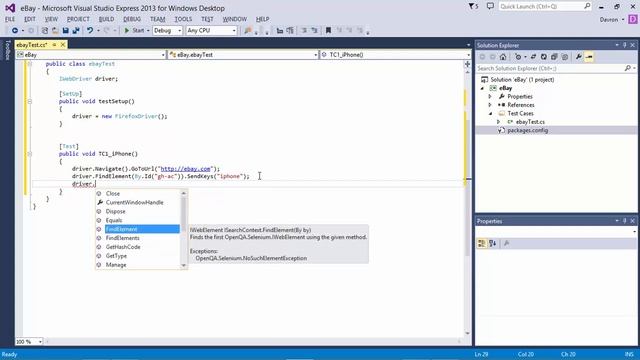Open the Toolbox side panel
The height and width of the screenshot is (360, 640).
[x=7, y=50]
